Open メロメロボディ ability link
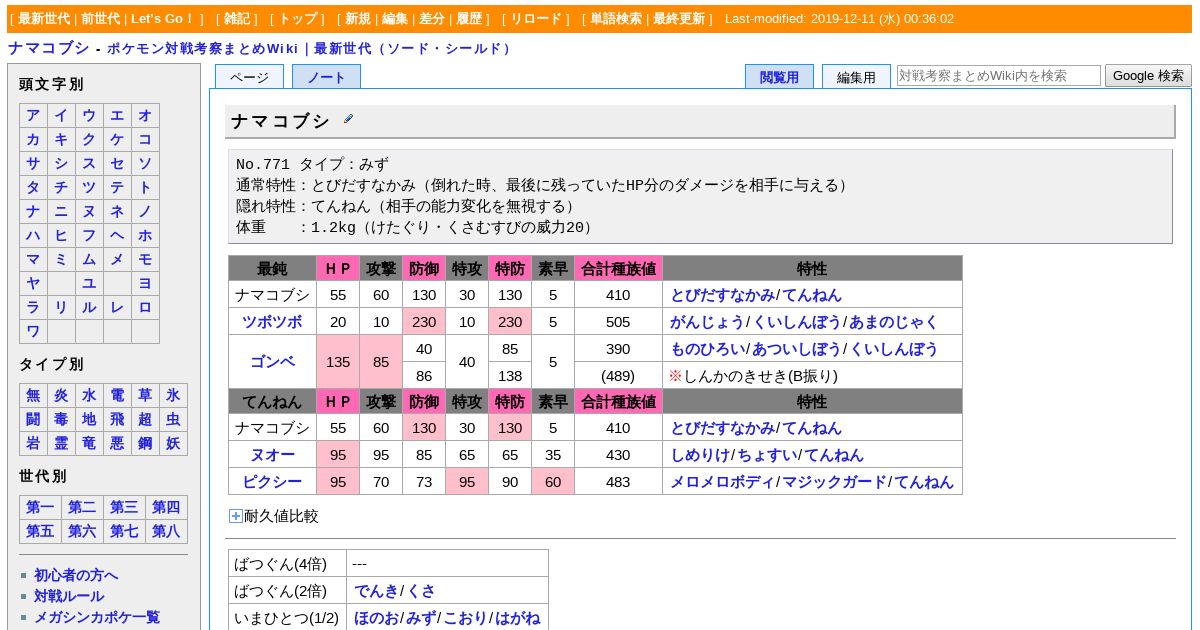The width and height of the screenshot is (1200, 630). coord(722,482)
